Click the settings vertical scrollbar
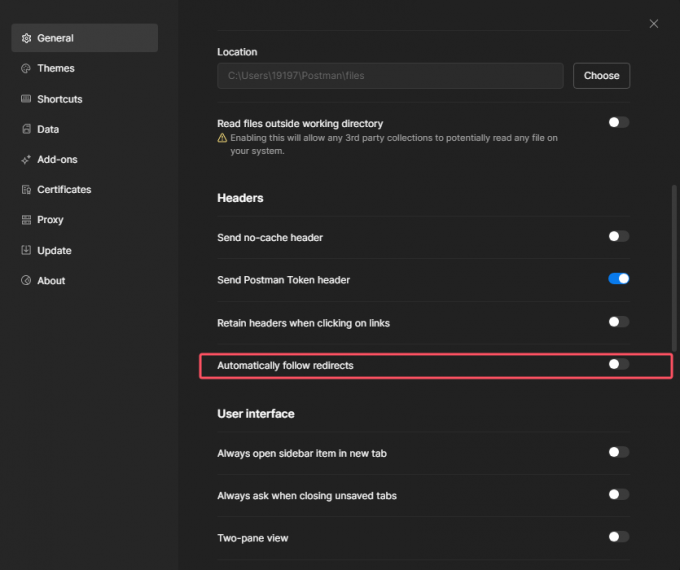The height and width of the screenshot is (570, 680). coord(674,268)
